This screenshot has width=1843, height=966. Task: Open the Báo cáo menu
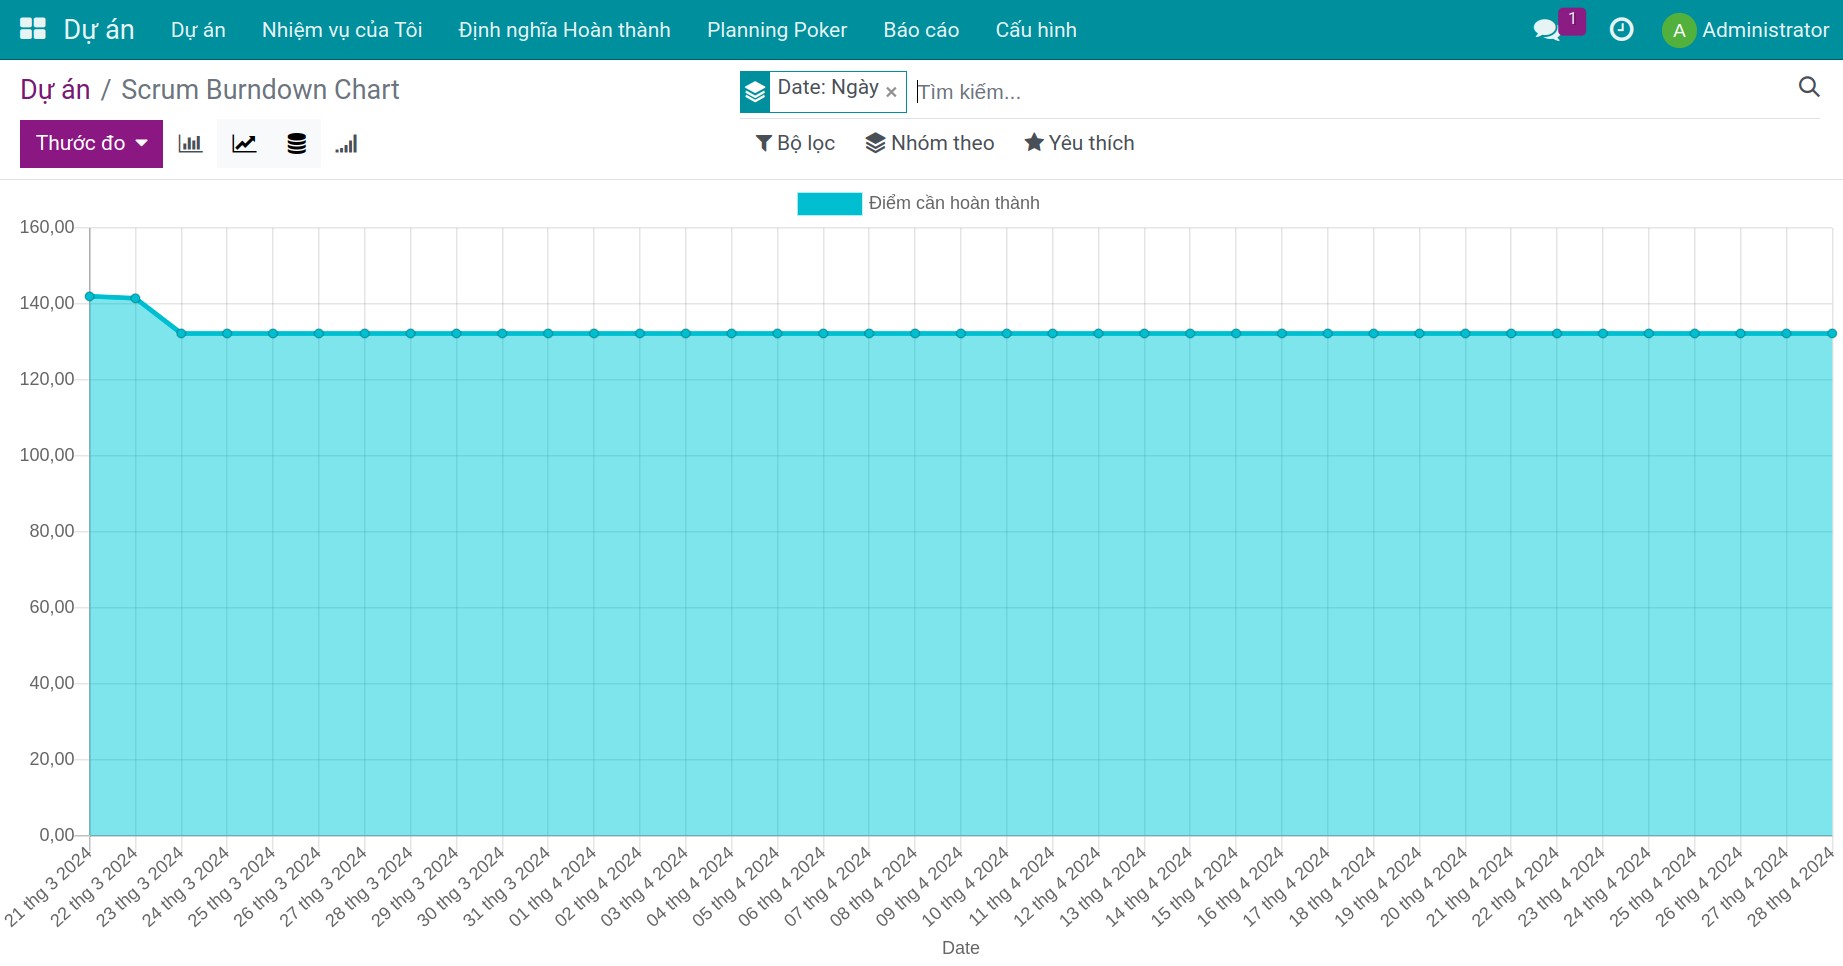[921, 30]
